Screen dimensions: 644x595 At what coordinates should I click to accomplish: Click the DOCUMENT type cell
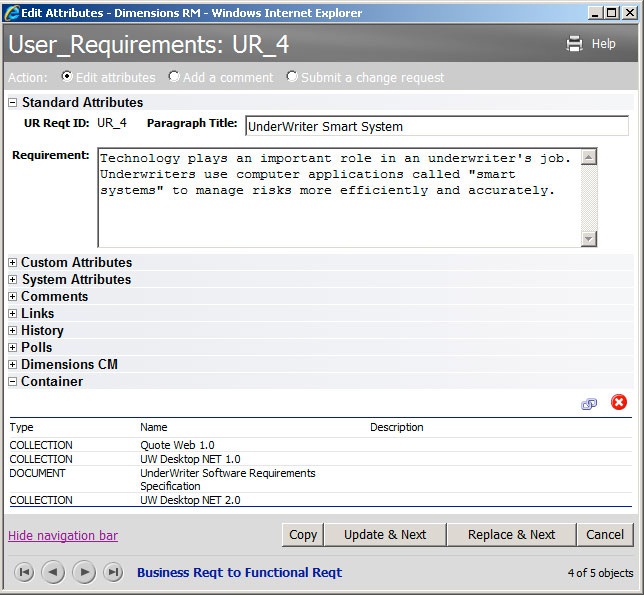click(37, 473)
